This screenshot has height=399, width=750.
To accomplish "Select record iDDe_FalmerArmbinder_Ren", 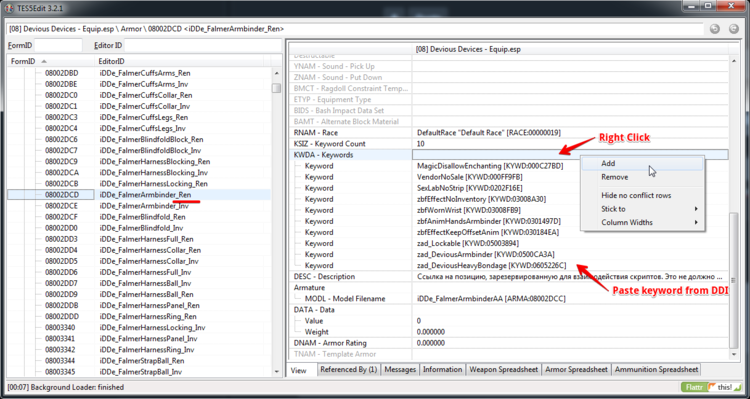I will pyautogui.click(x=145, y=195).
